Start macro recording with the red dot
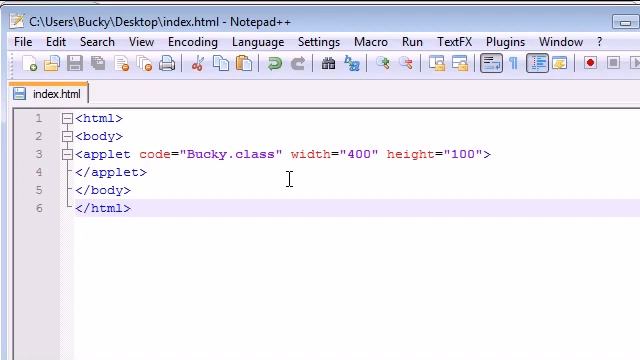 coord(590,63)
